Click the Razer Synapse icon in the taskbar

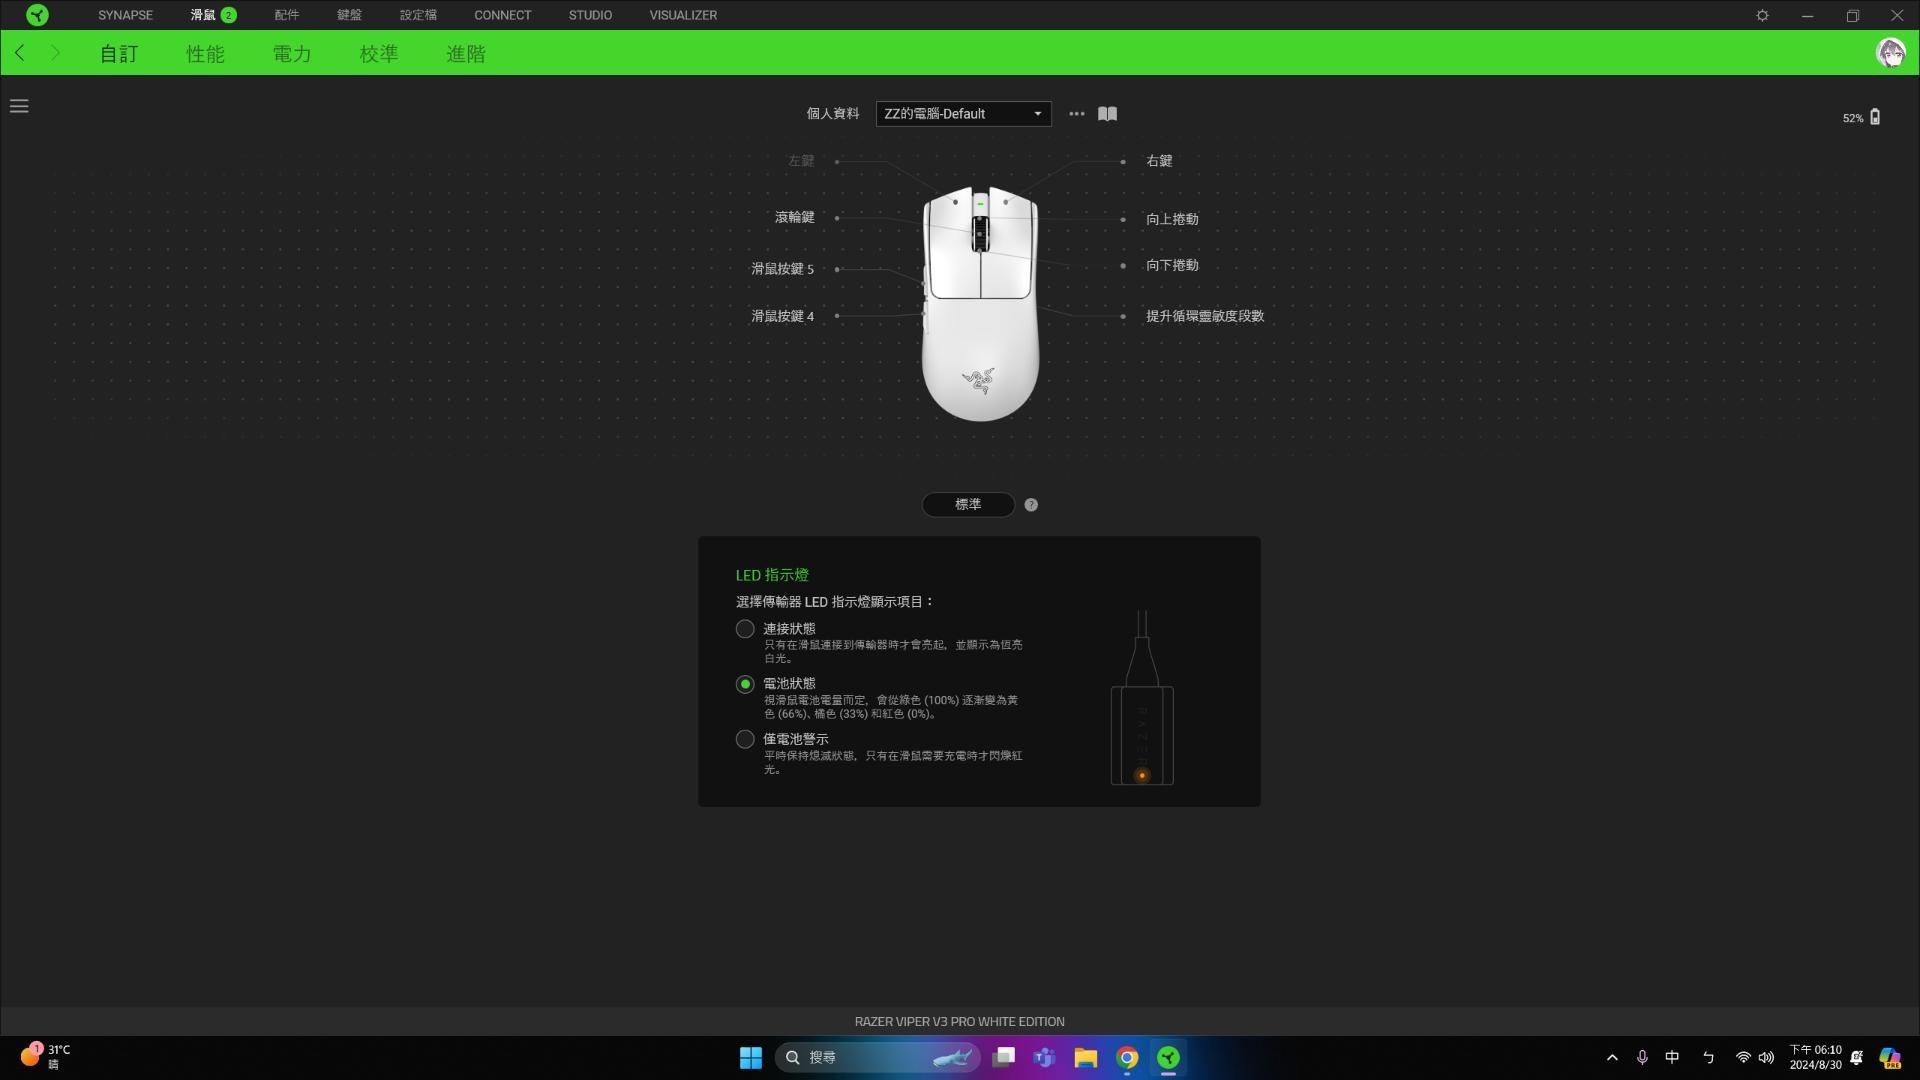pyautogui.click(x=1168, y=1057)
